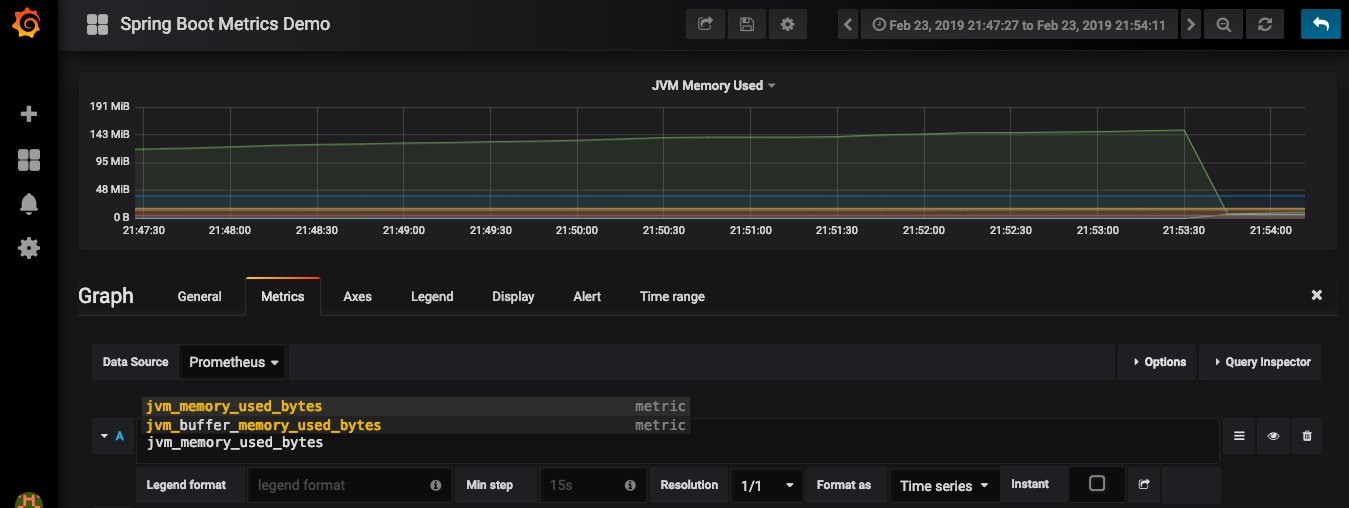This screenshot has height=508, width=1349.
Task: Open the Dashboards grid icon in sidebar
Action: pos(29,159)
